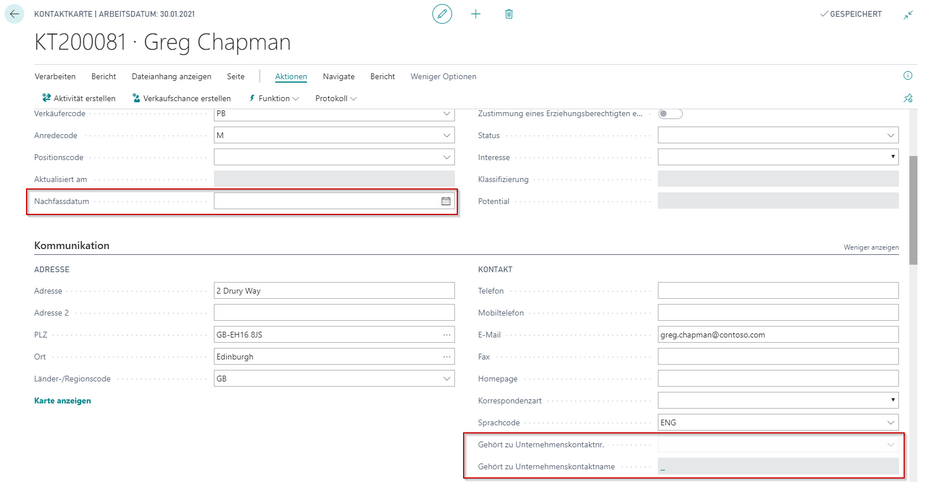Click Weniger anzeigen in Kommunikation section
940x482 pixels.
(x=870, y=247)
